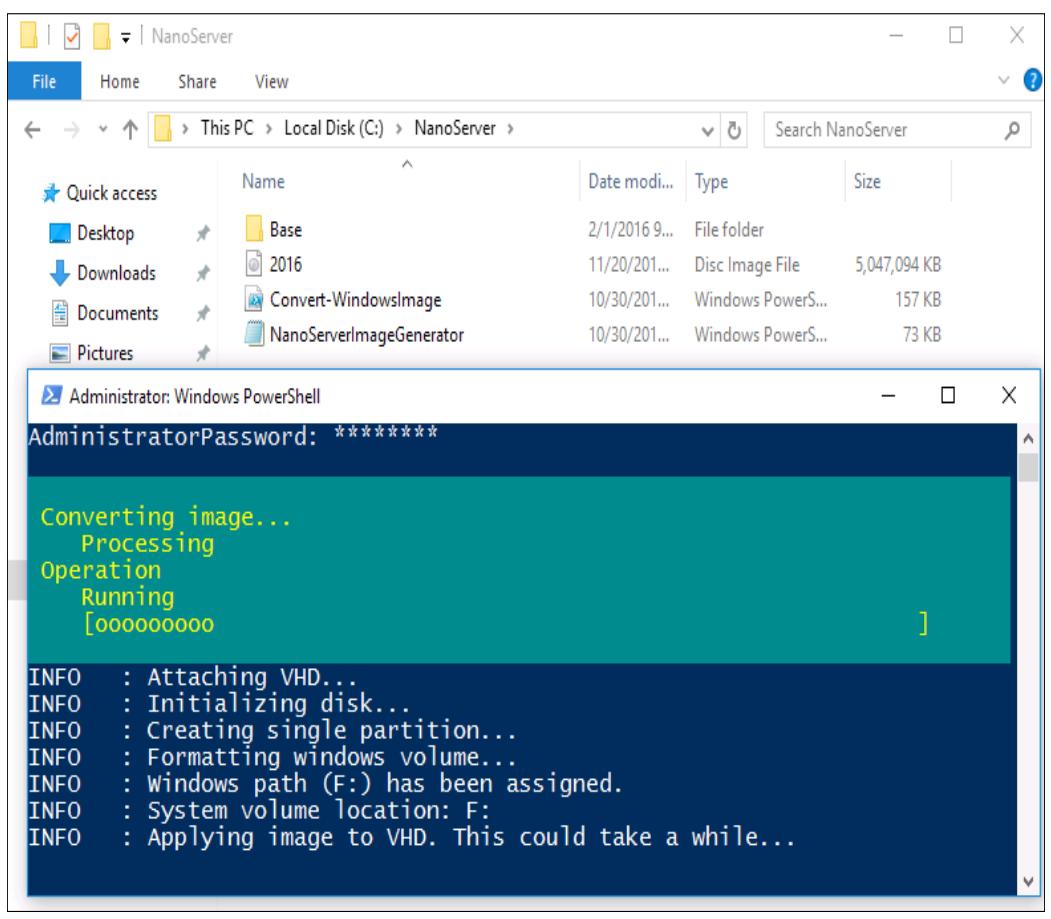Select the 2016 disc image file icon

(x=254, y=263)
